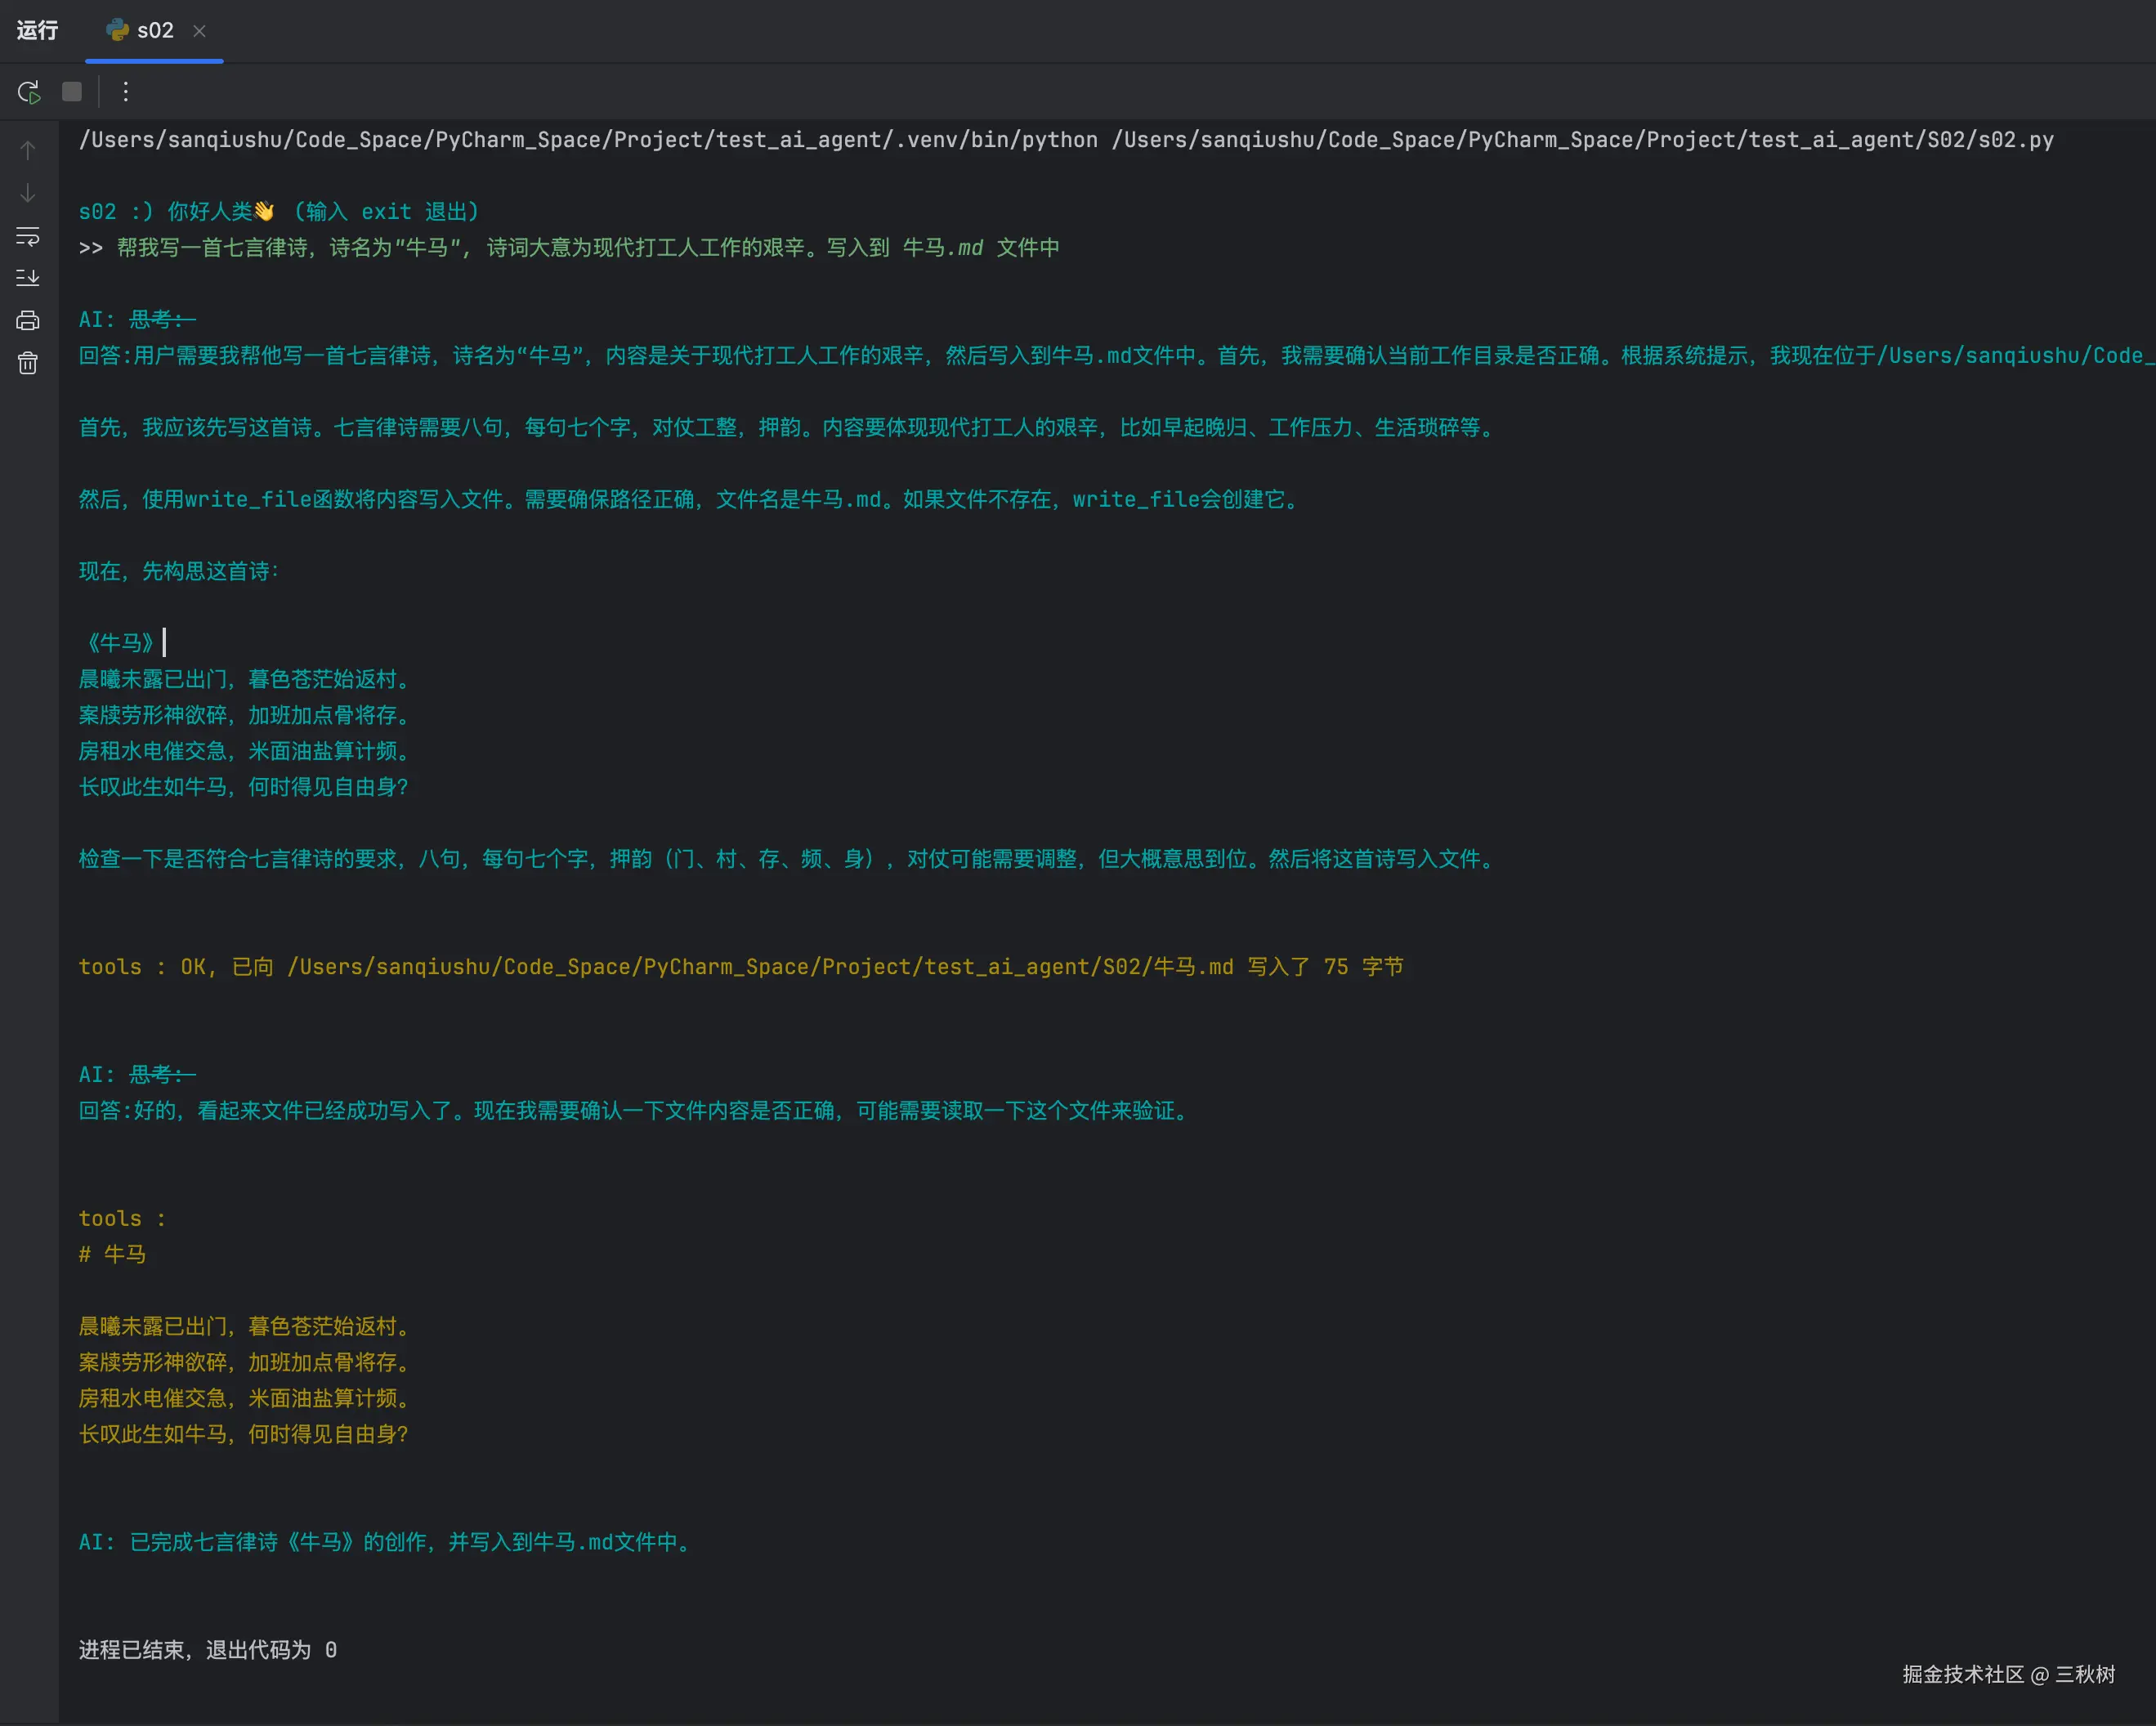Click the process finished exit code line
The width and height of the screenshot is (2156, 1726).
tap(208, 1650)
